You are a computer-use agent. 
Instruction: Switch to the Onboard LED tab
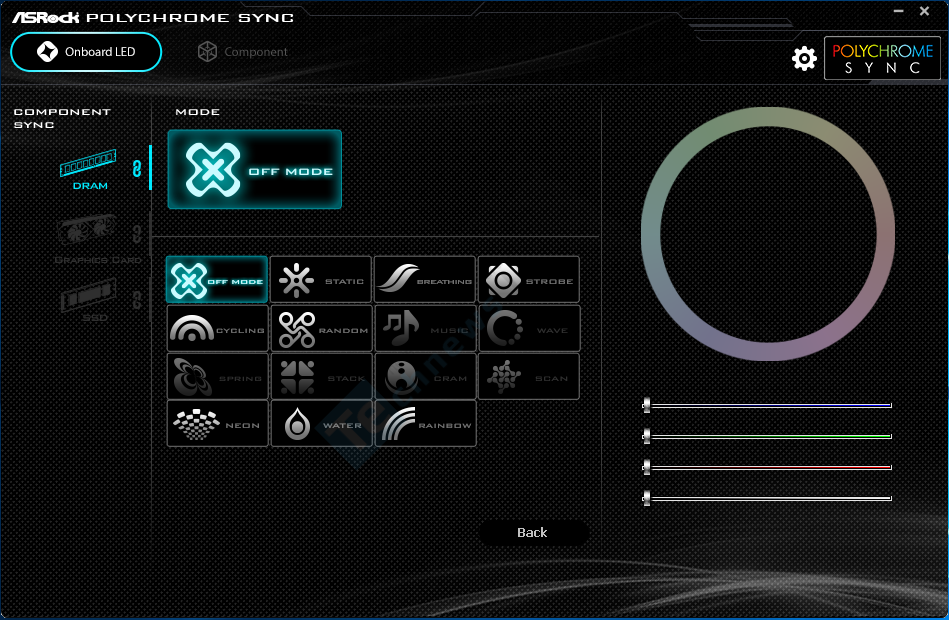coord(86,52)
